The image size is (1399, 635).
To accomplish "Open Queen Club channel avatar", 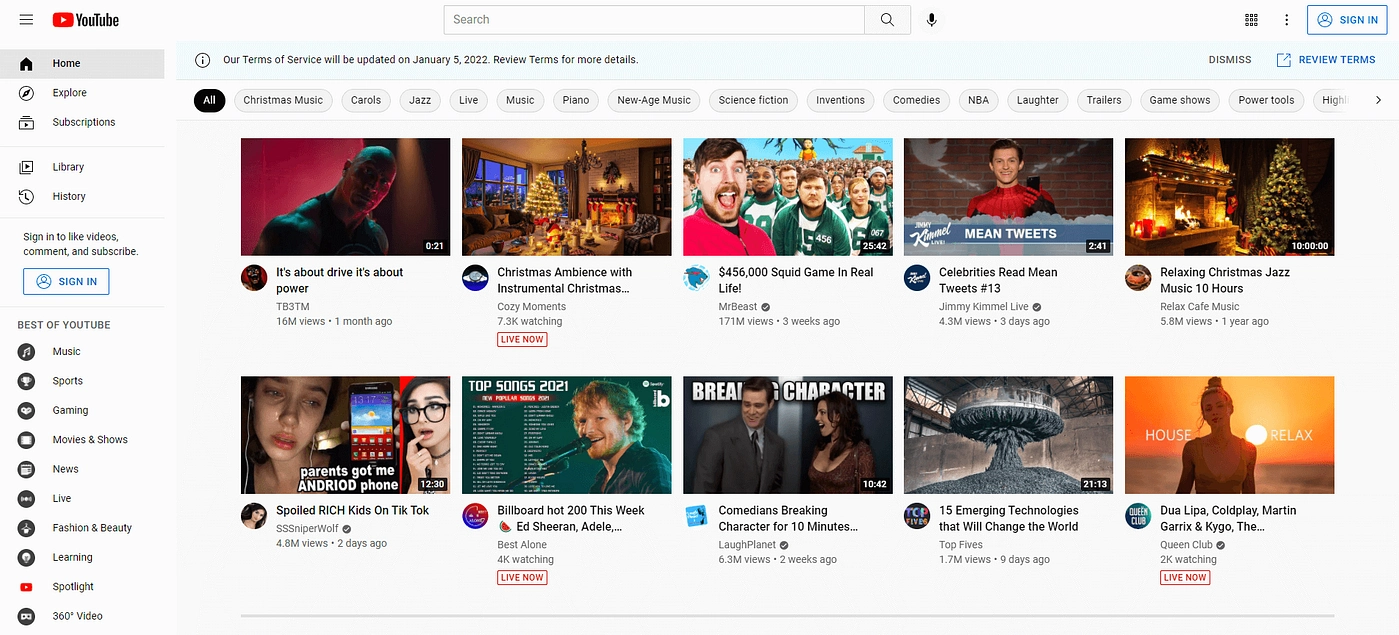I will [x=1138, y=516].
